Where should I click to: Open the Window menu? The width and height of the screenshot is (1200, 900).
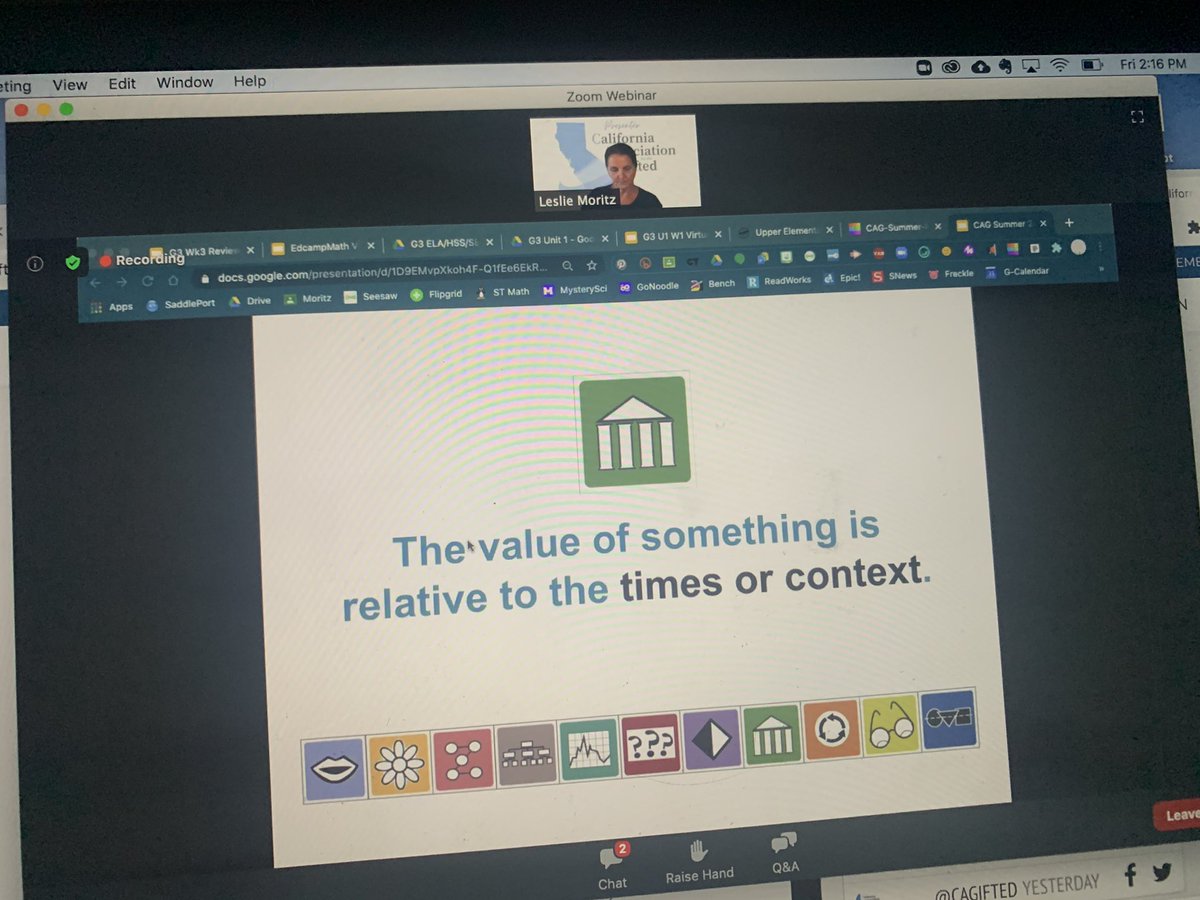pos(185,82)
